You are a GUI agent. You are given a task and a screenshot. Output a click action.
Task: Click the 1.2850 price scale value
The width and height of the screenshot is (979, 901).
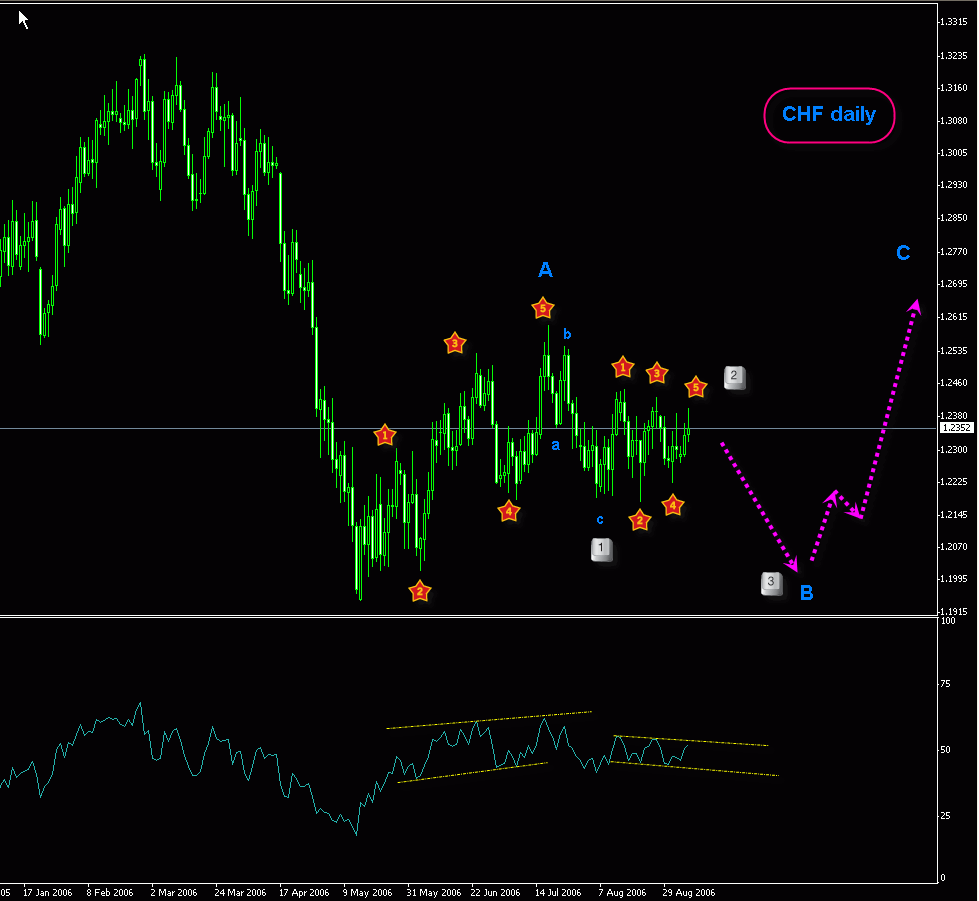click(x=954, y=217)
